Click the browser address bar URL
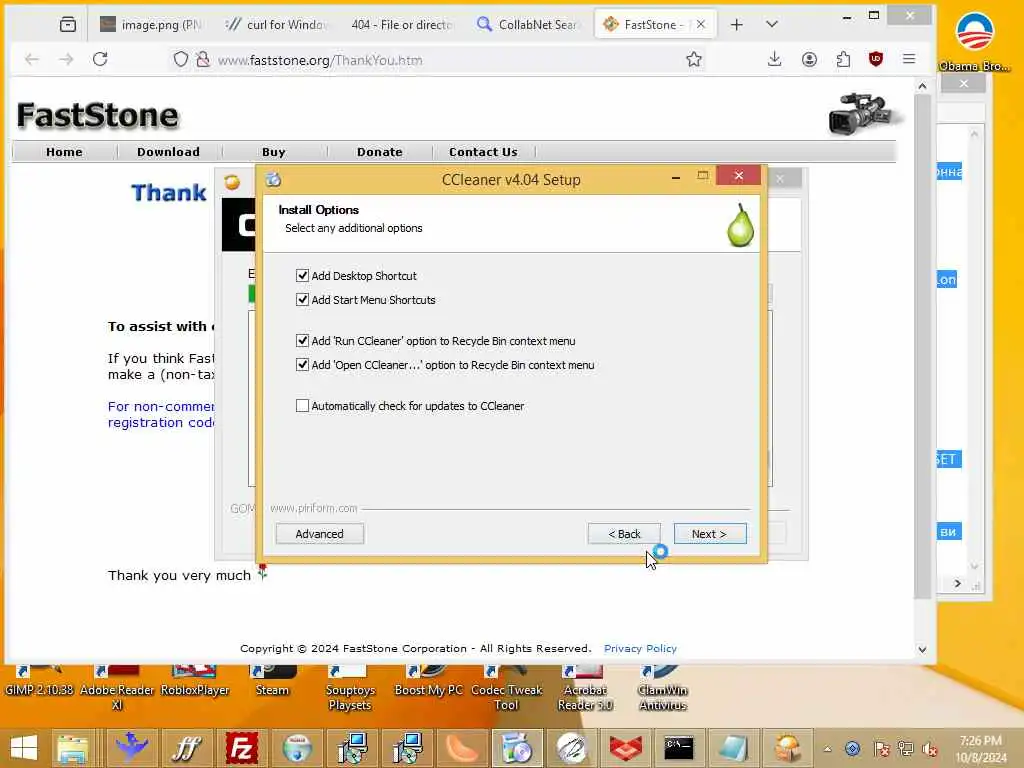 click(x=320, y=60)
